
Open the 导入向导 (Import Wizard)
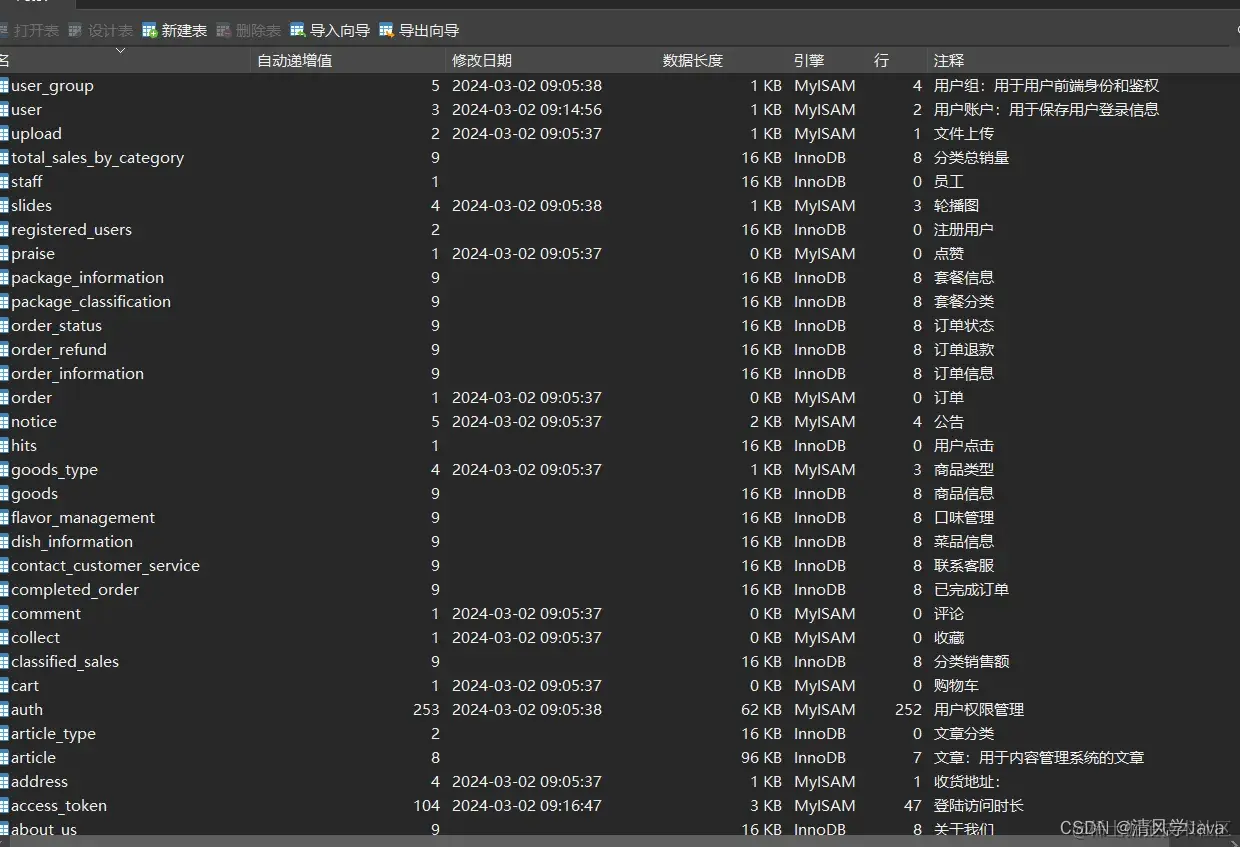pyautogui.click(x=330, y=31)
